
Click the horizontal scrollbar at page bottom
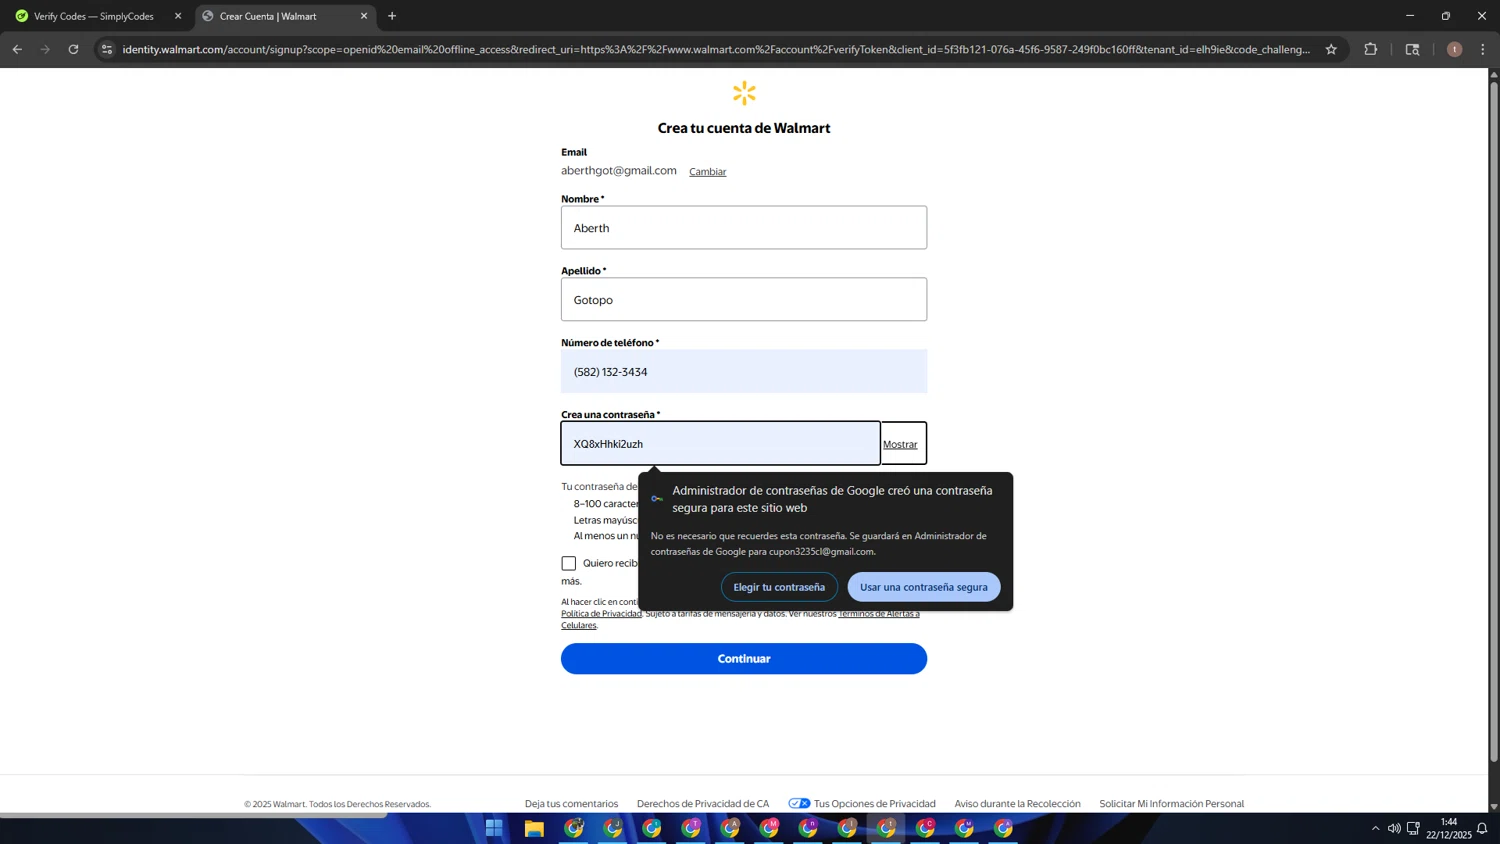click(x=194, y=815)
